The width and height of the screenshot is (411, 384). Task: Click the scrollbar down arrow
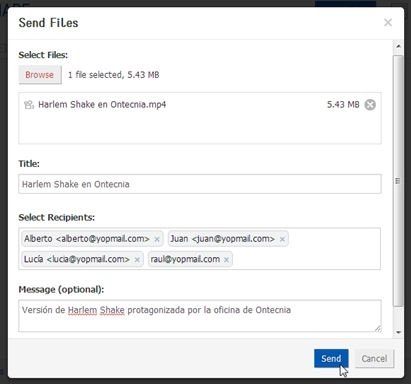click(x=398, y=332)
